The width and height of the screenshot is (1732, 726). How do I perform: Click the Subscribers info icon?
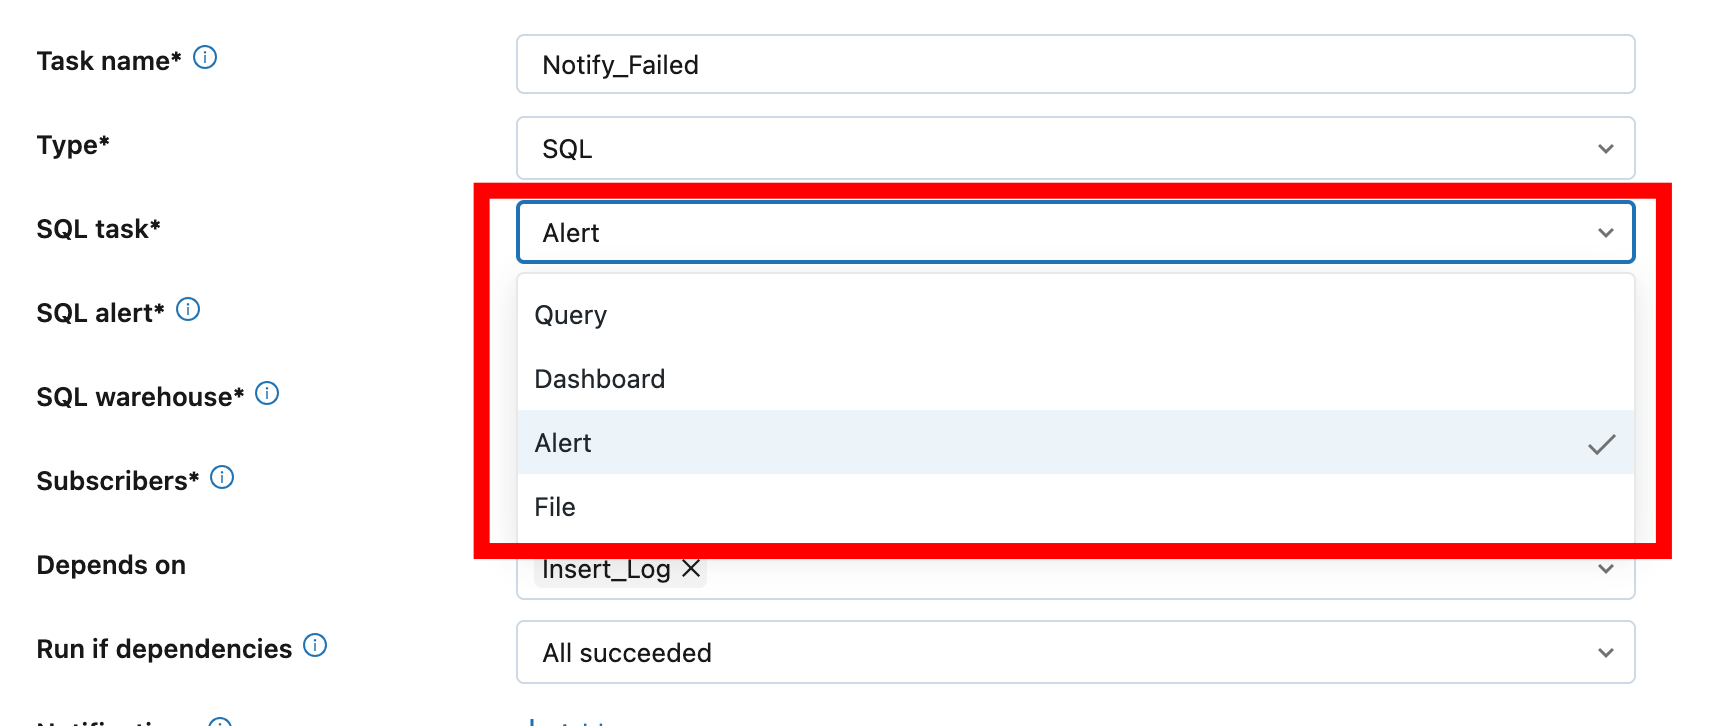pyautogui.click(x=222, y=477)
